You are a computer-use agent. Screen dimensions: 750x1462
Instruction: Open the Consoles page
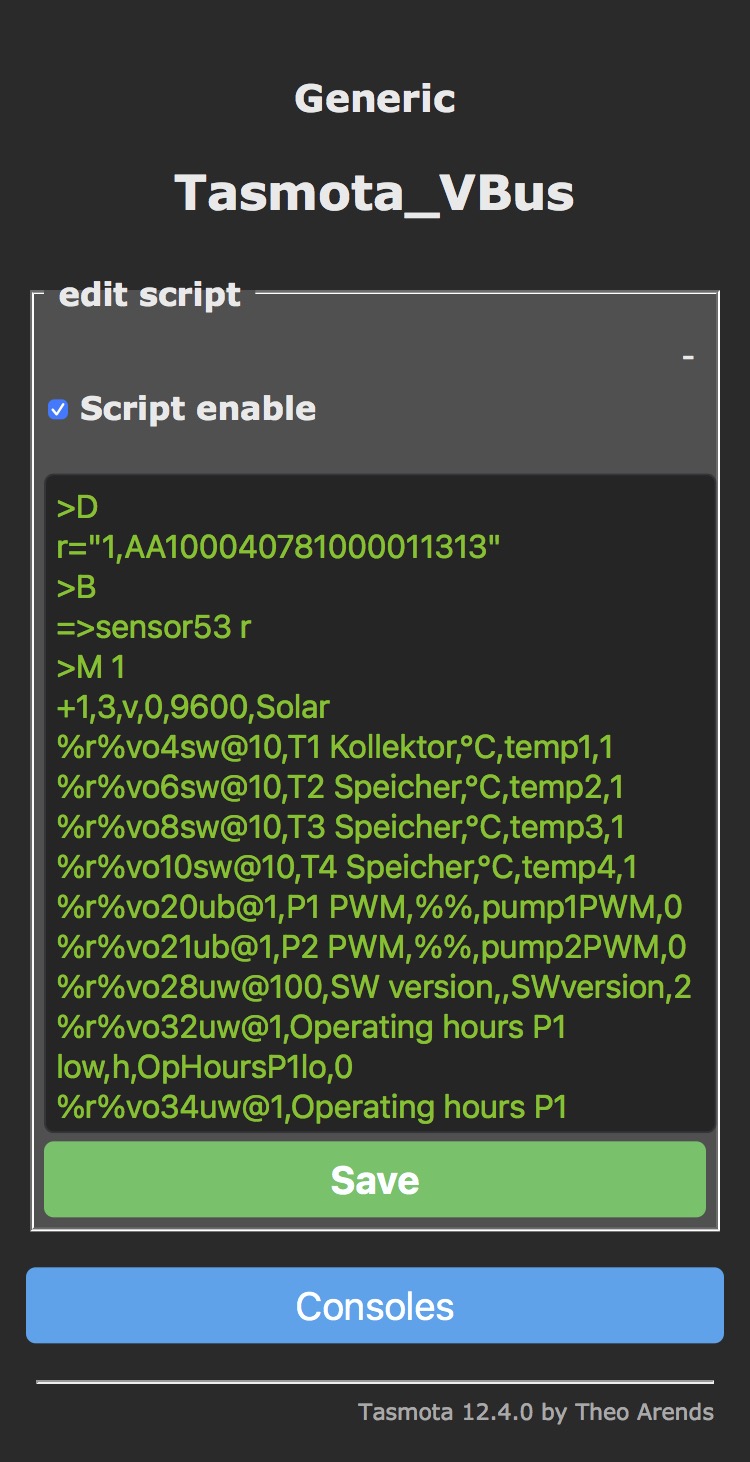point(375,1306)
